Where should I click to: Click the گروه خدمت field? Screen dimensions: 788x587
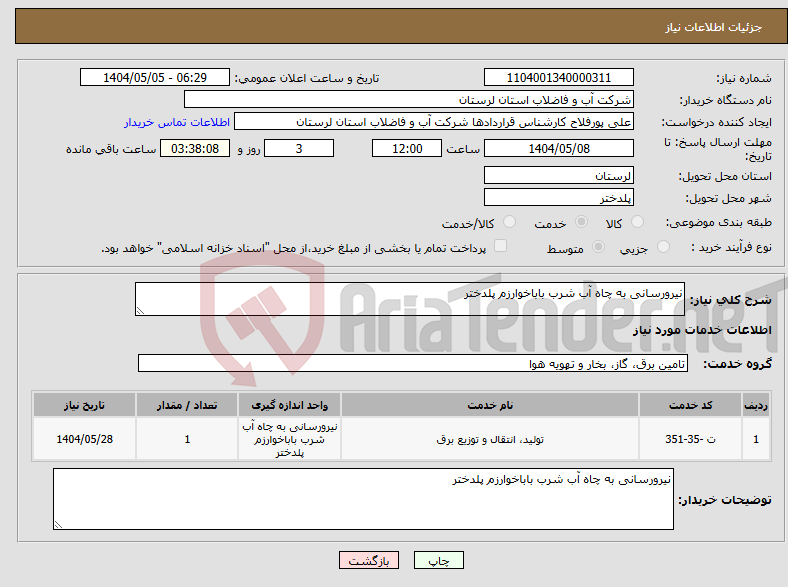click(413, 363)
